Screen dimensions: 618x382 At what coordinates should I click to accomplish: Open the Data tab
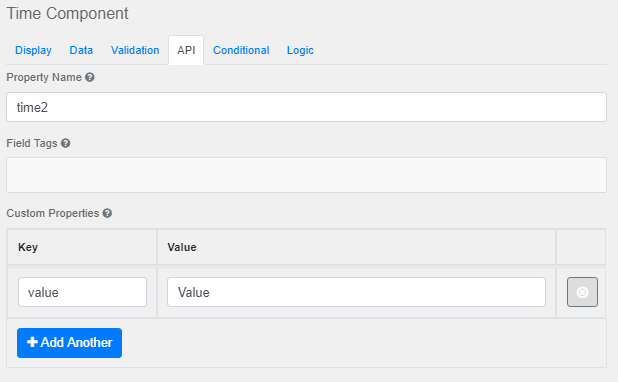pos(81,50)
